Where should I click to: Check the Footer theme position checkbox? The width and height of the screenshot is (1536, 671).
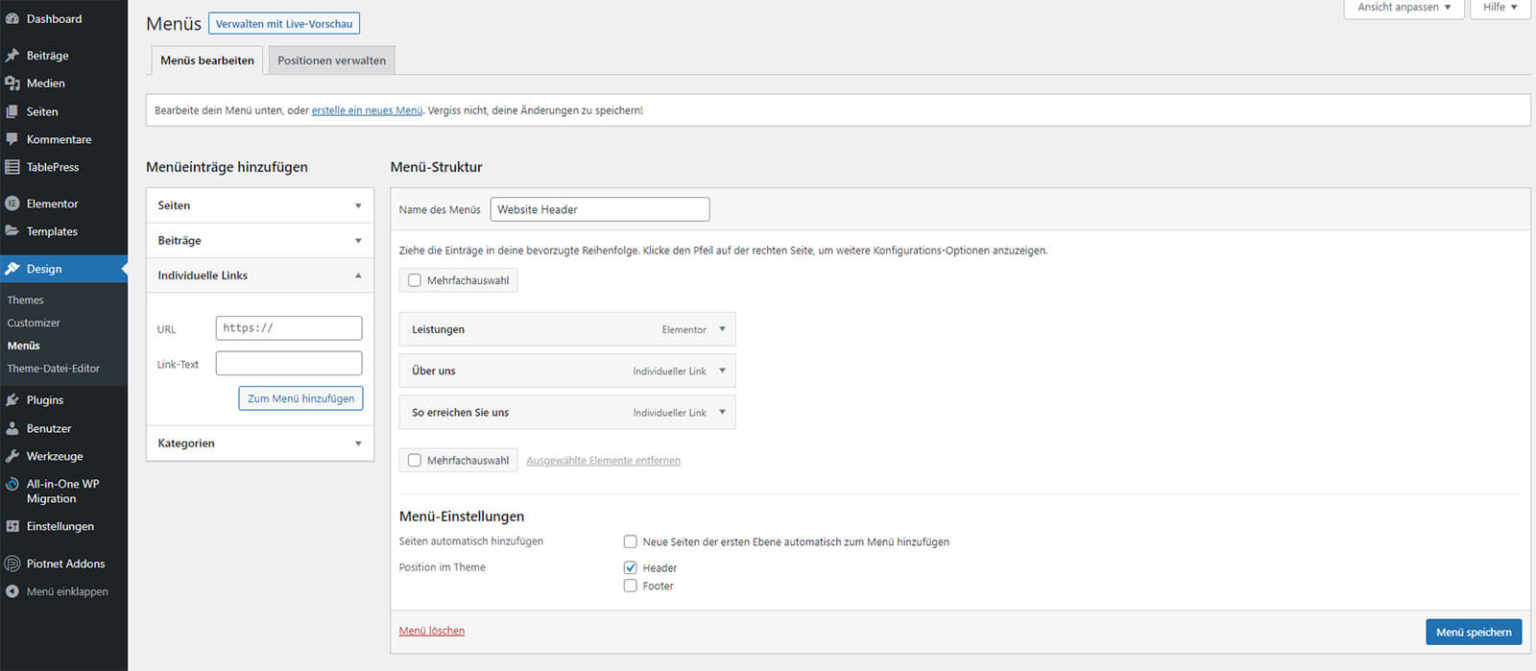point(630,586)
